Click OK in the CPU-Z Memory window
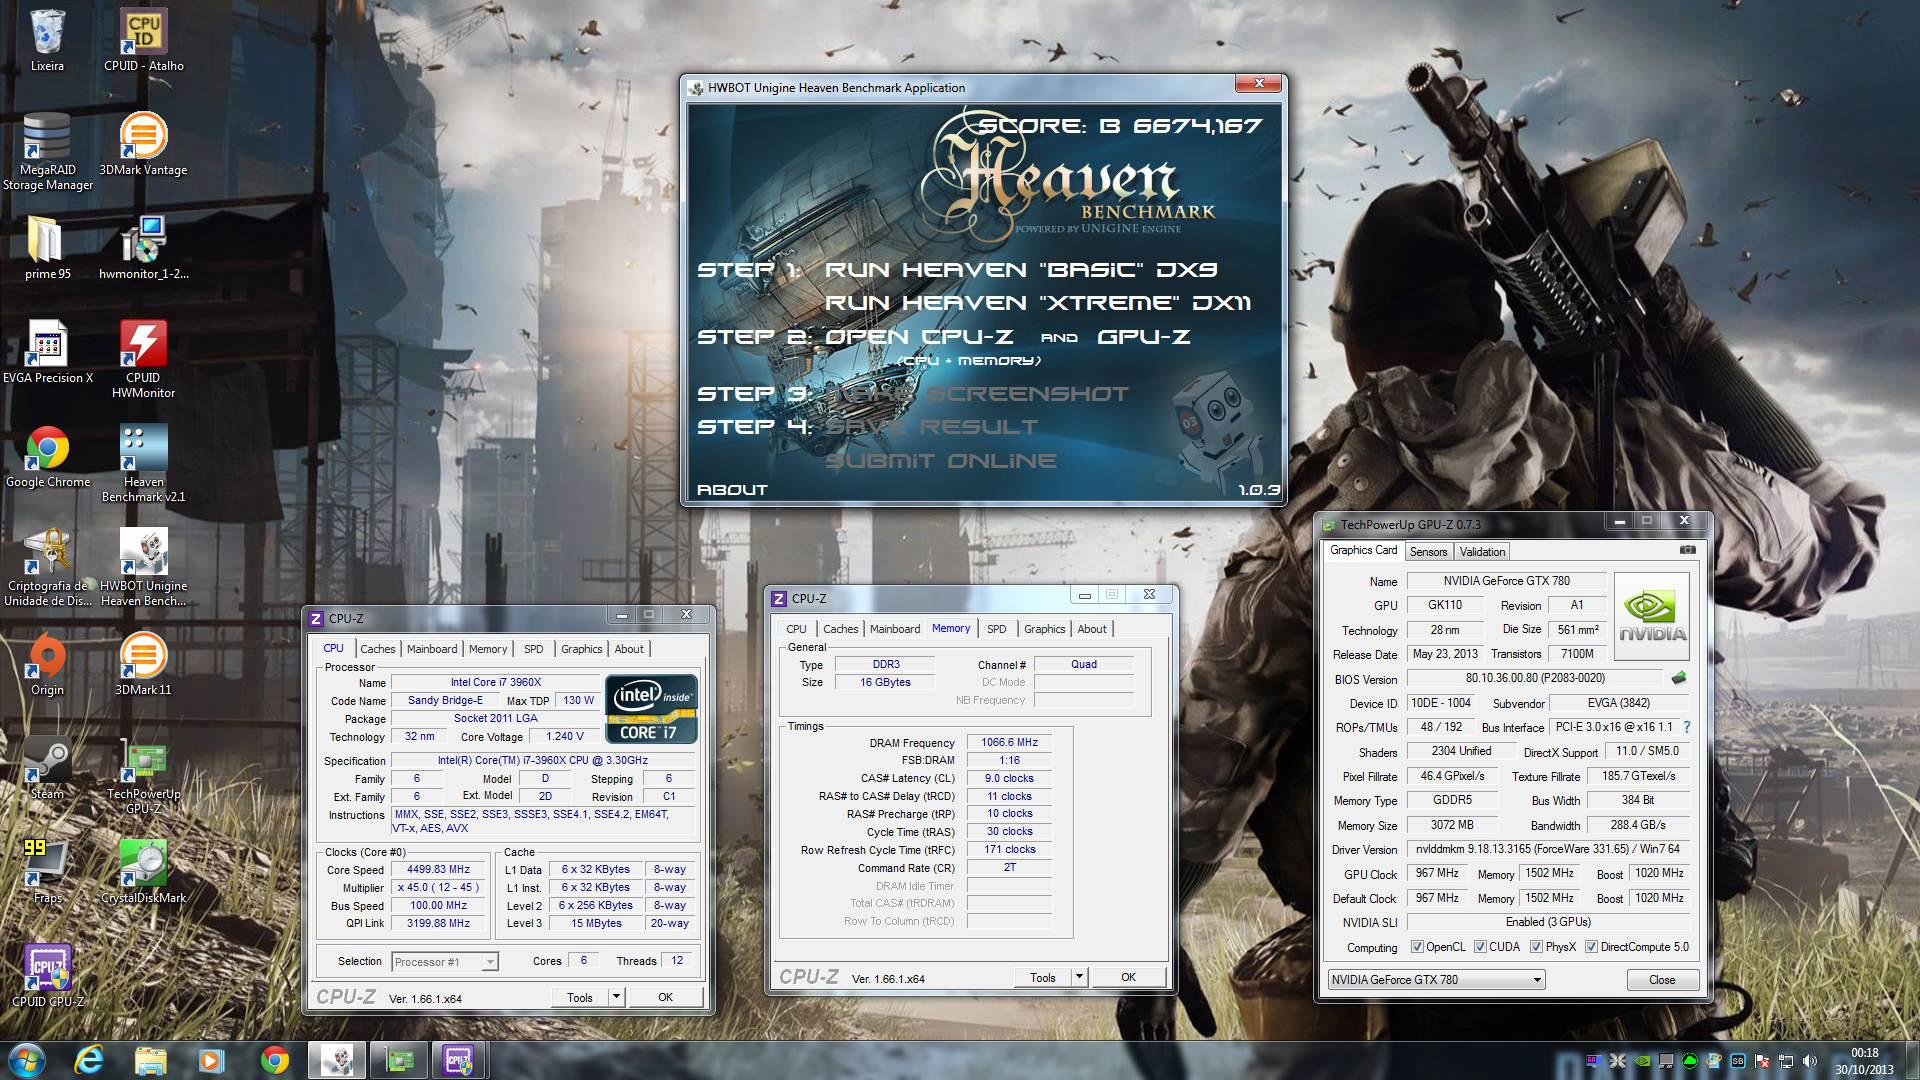The width and height of the screenshot is (1920, 1080). pos(1128,977)
